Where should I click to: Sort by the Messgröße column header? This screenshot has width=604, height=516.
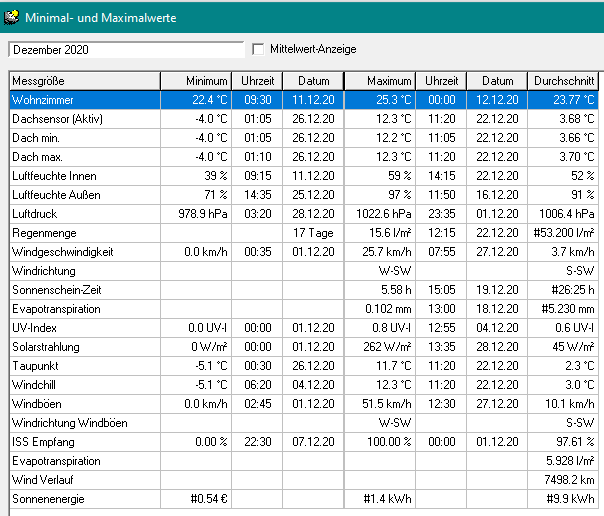coord(84,81)
